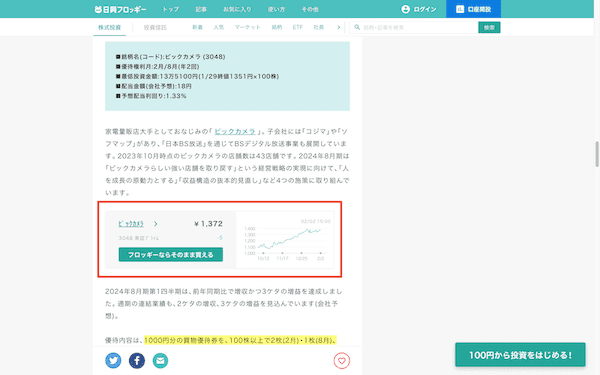This screenshot has height=375, width=600.
Task: Click the chevron beside ビックカメラ stock name
Action: pos(156,224)
